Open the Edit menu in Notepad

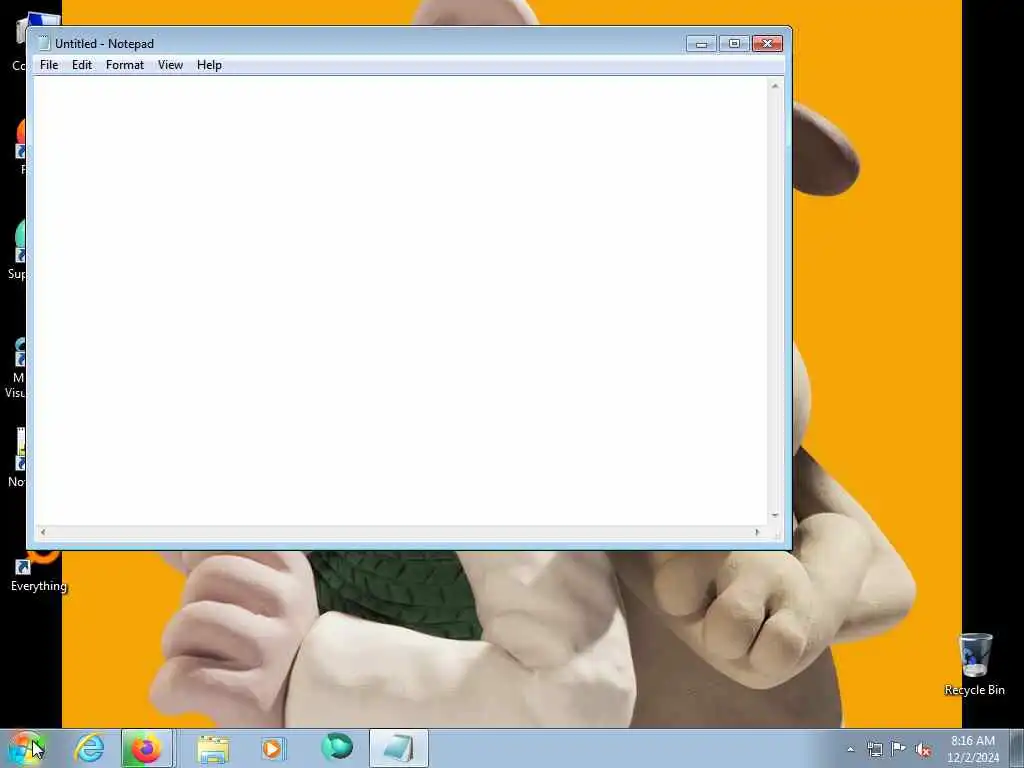click(x=82, y=65)
